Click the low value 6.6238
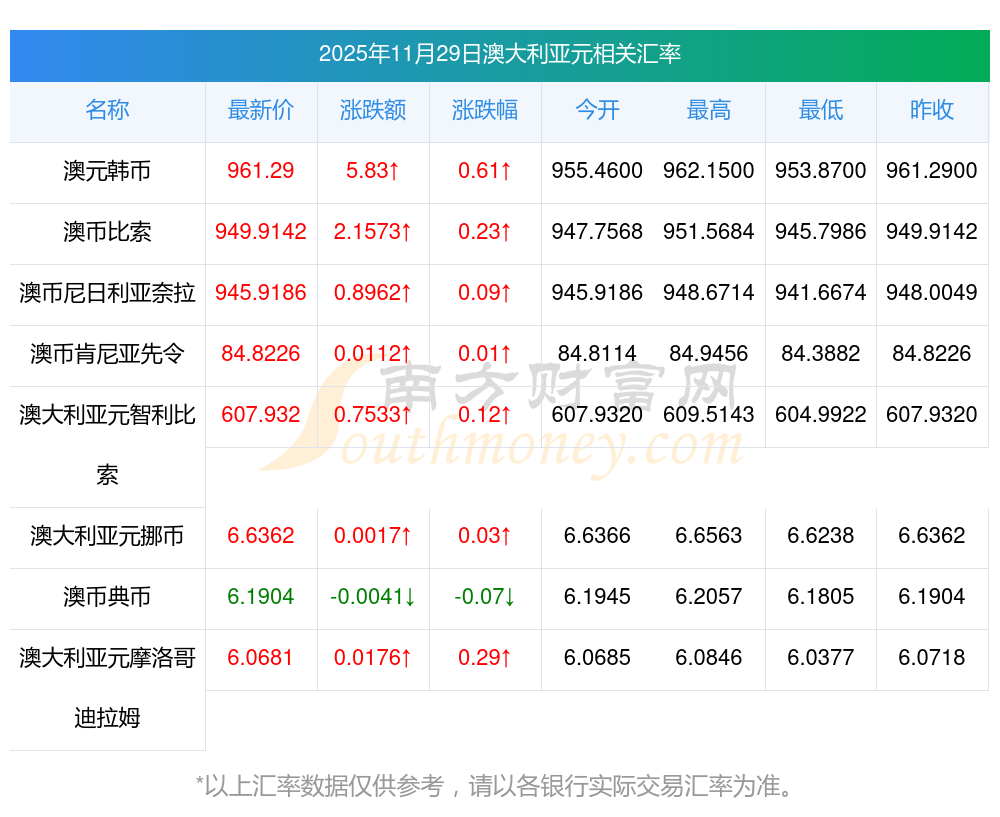Viewport: 1000px width, 817px height. pos(821,536)
